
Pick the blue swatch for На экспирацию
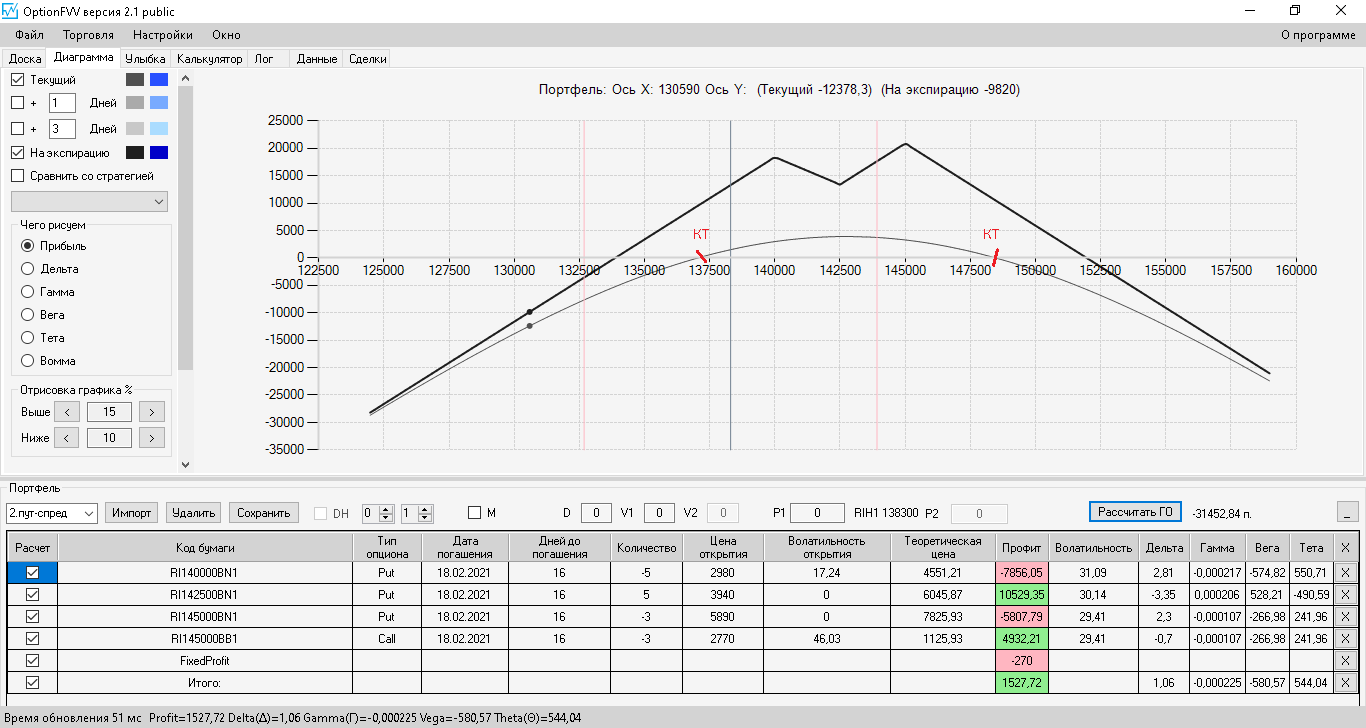point(158,153)
